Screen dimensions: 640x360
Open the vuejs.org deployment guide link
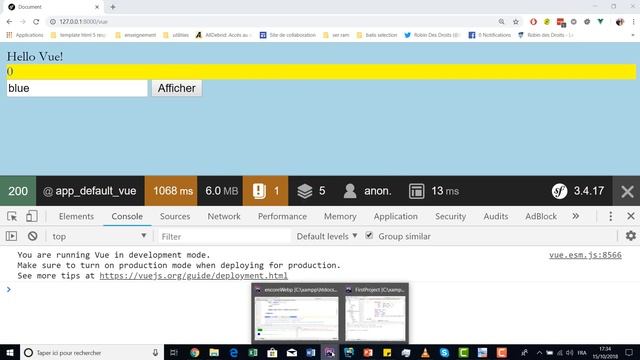click(193, 276)
